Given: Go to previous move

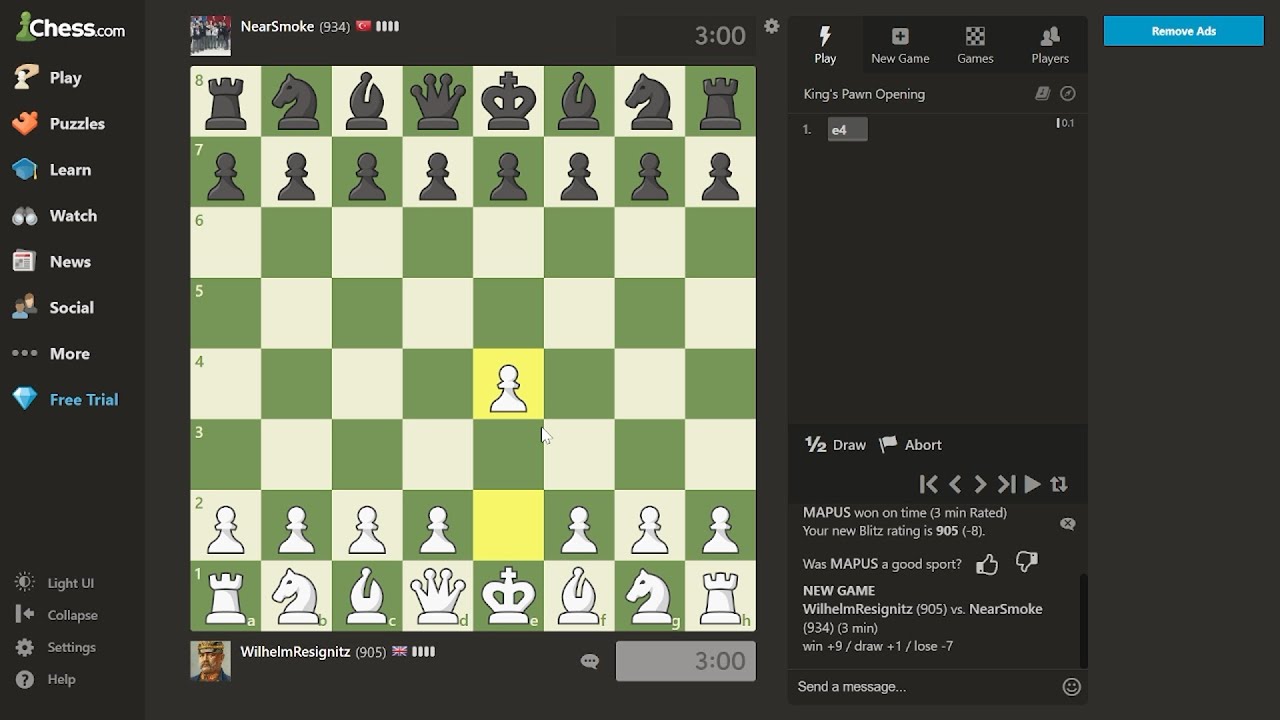Looking at the screenshot, I should pos(955,484).
